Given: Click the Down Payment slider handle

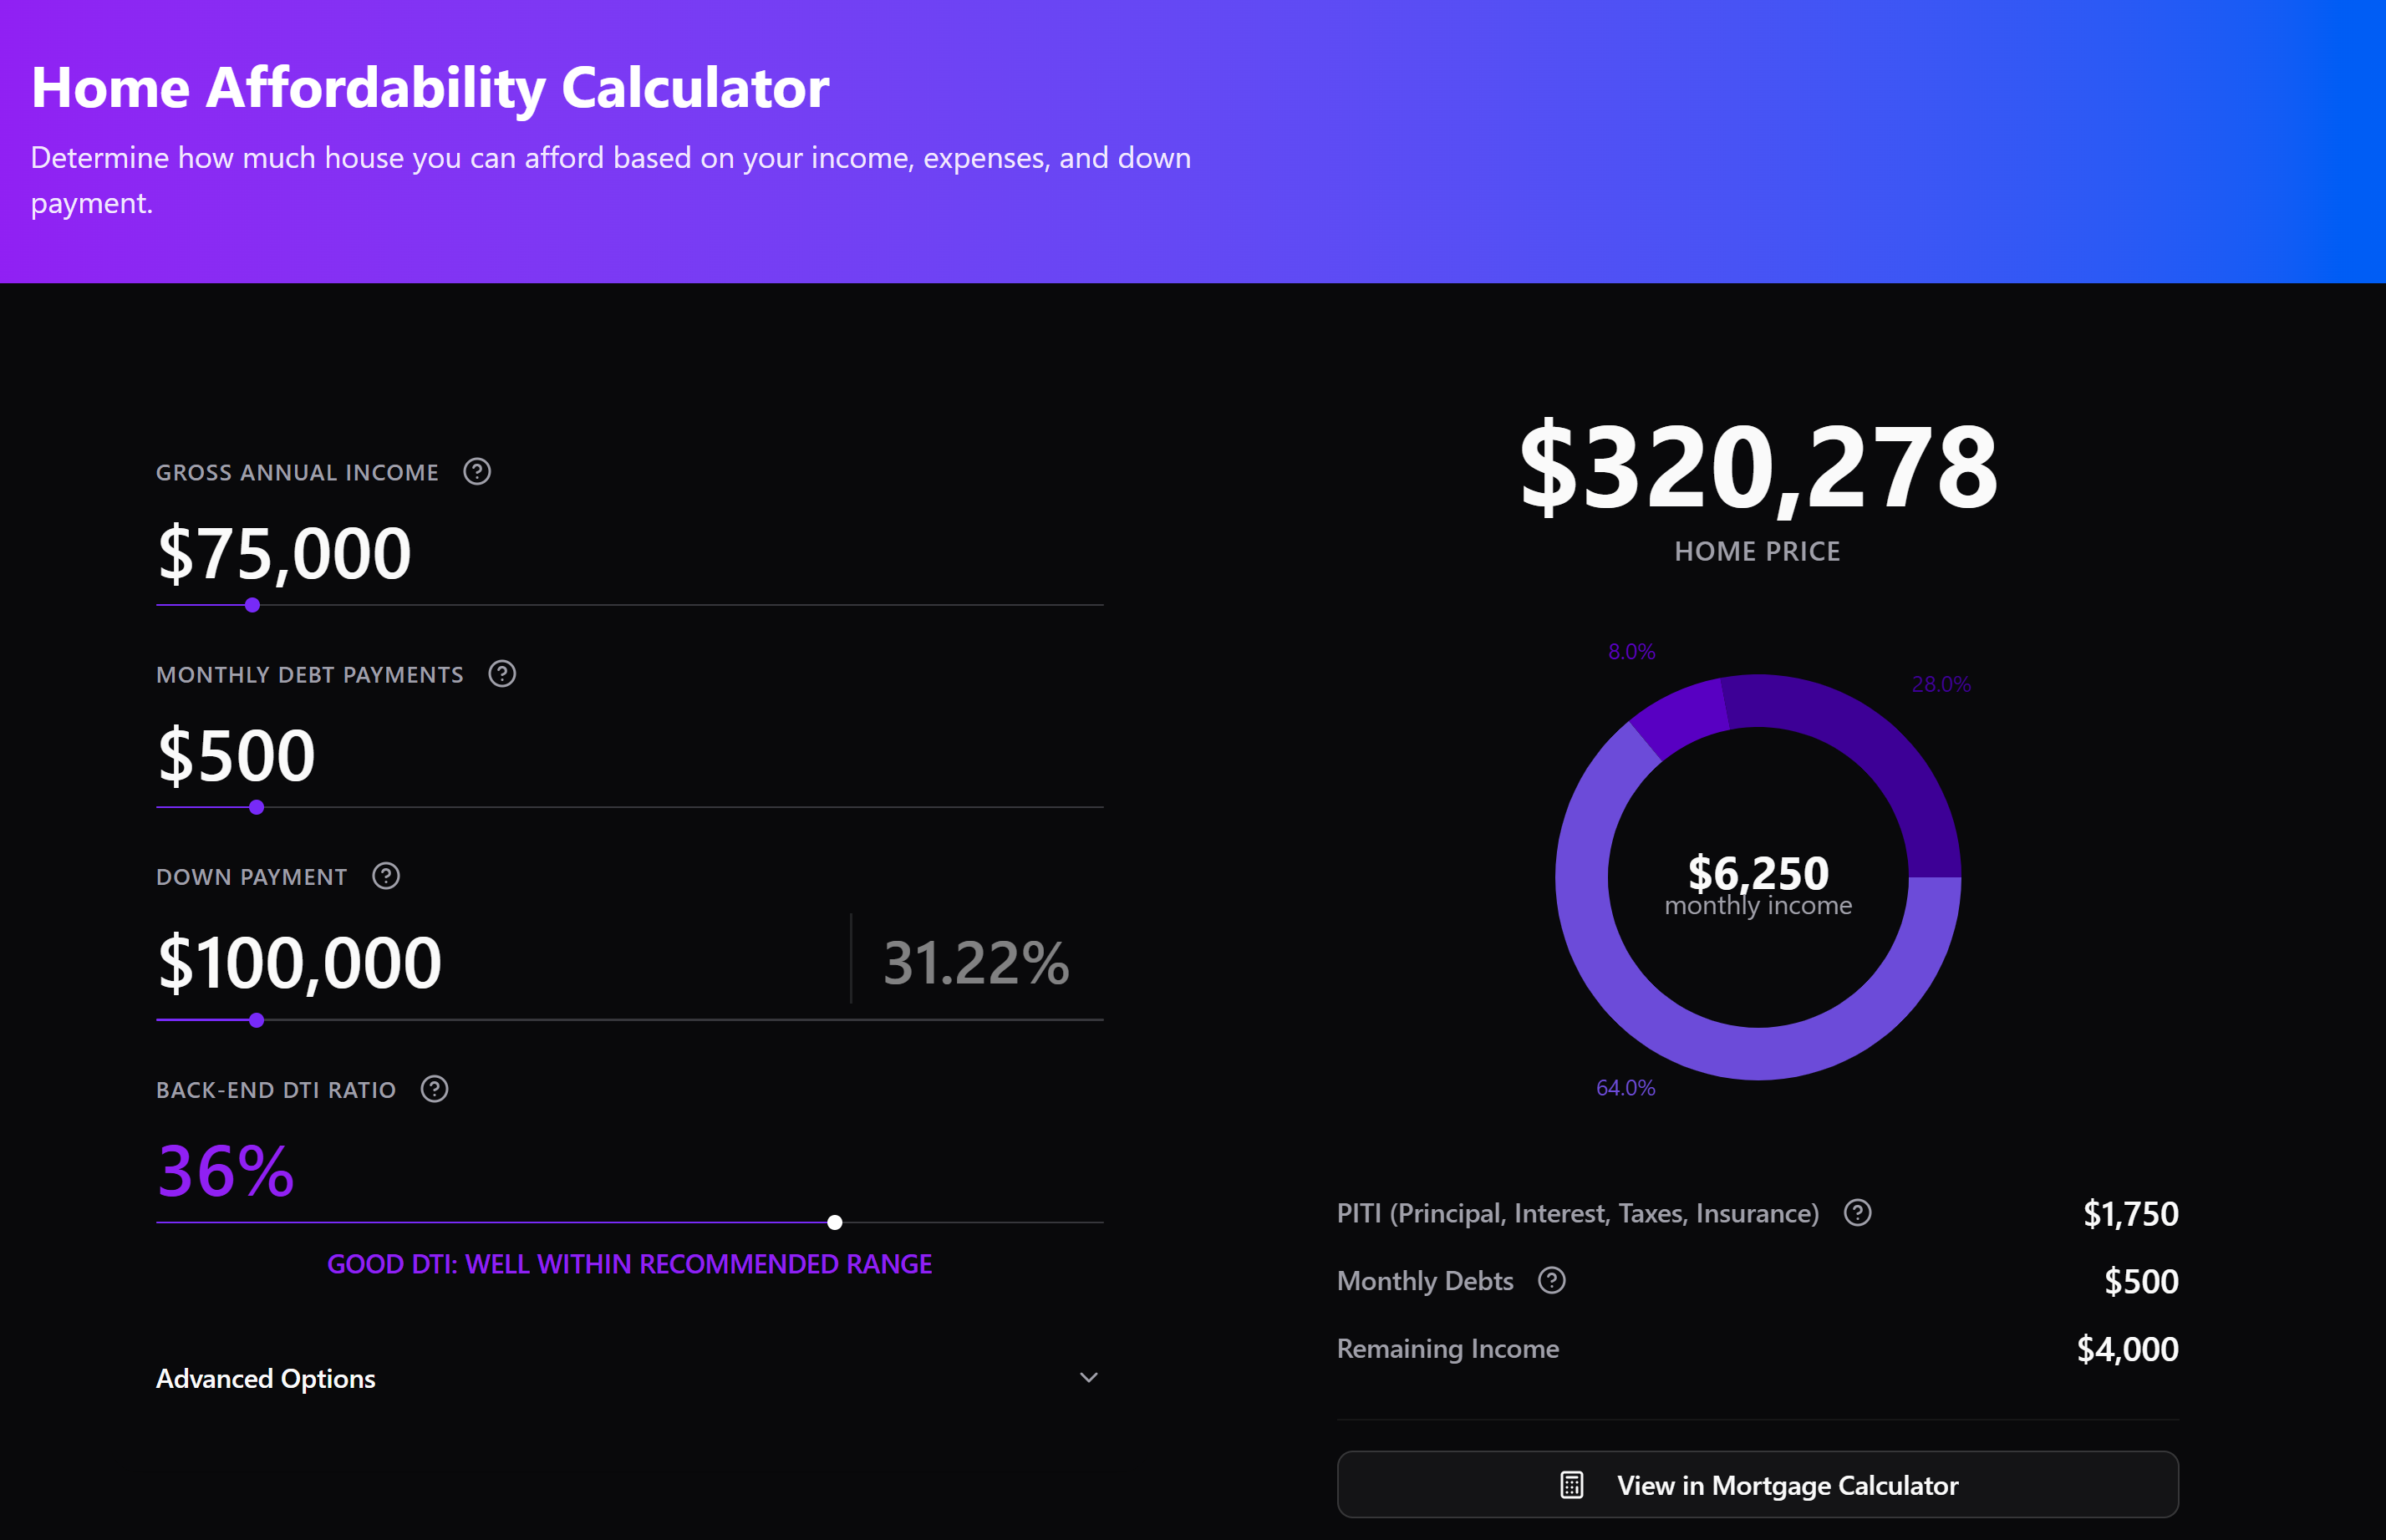Looking at the screenshot, I should (257, 1020).
